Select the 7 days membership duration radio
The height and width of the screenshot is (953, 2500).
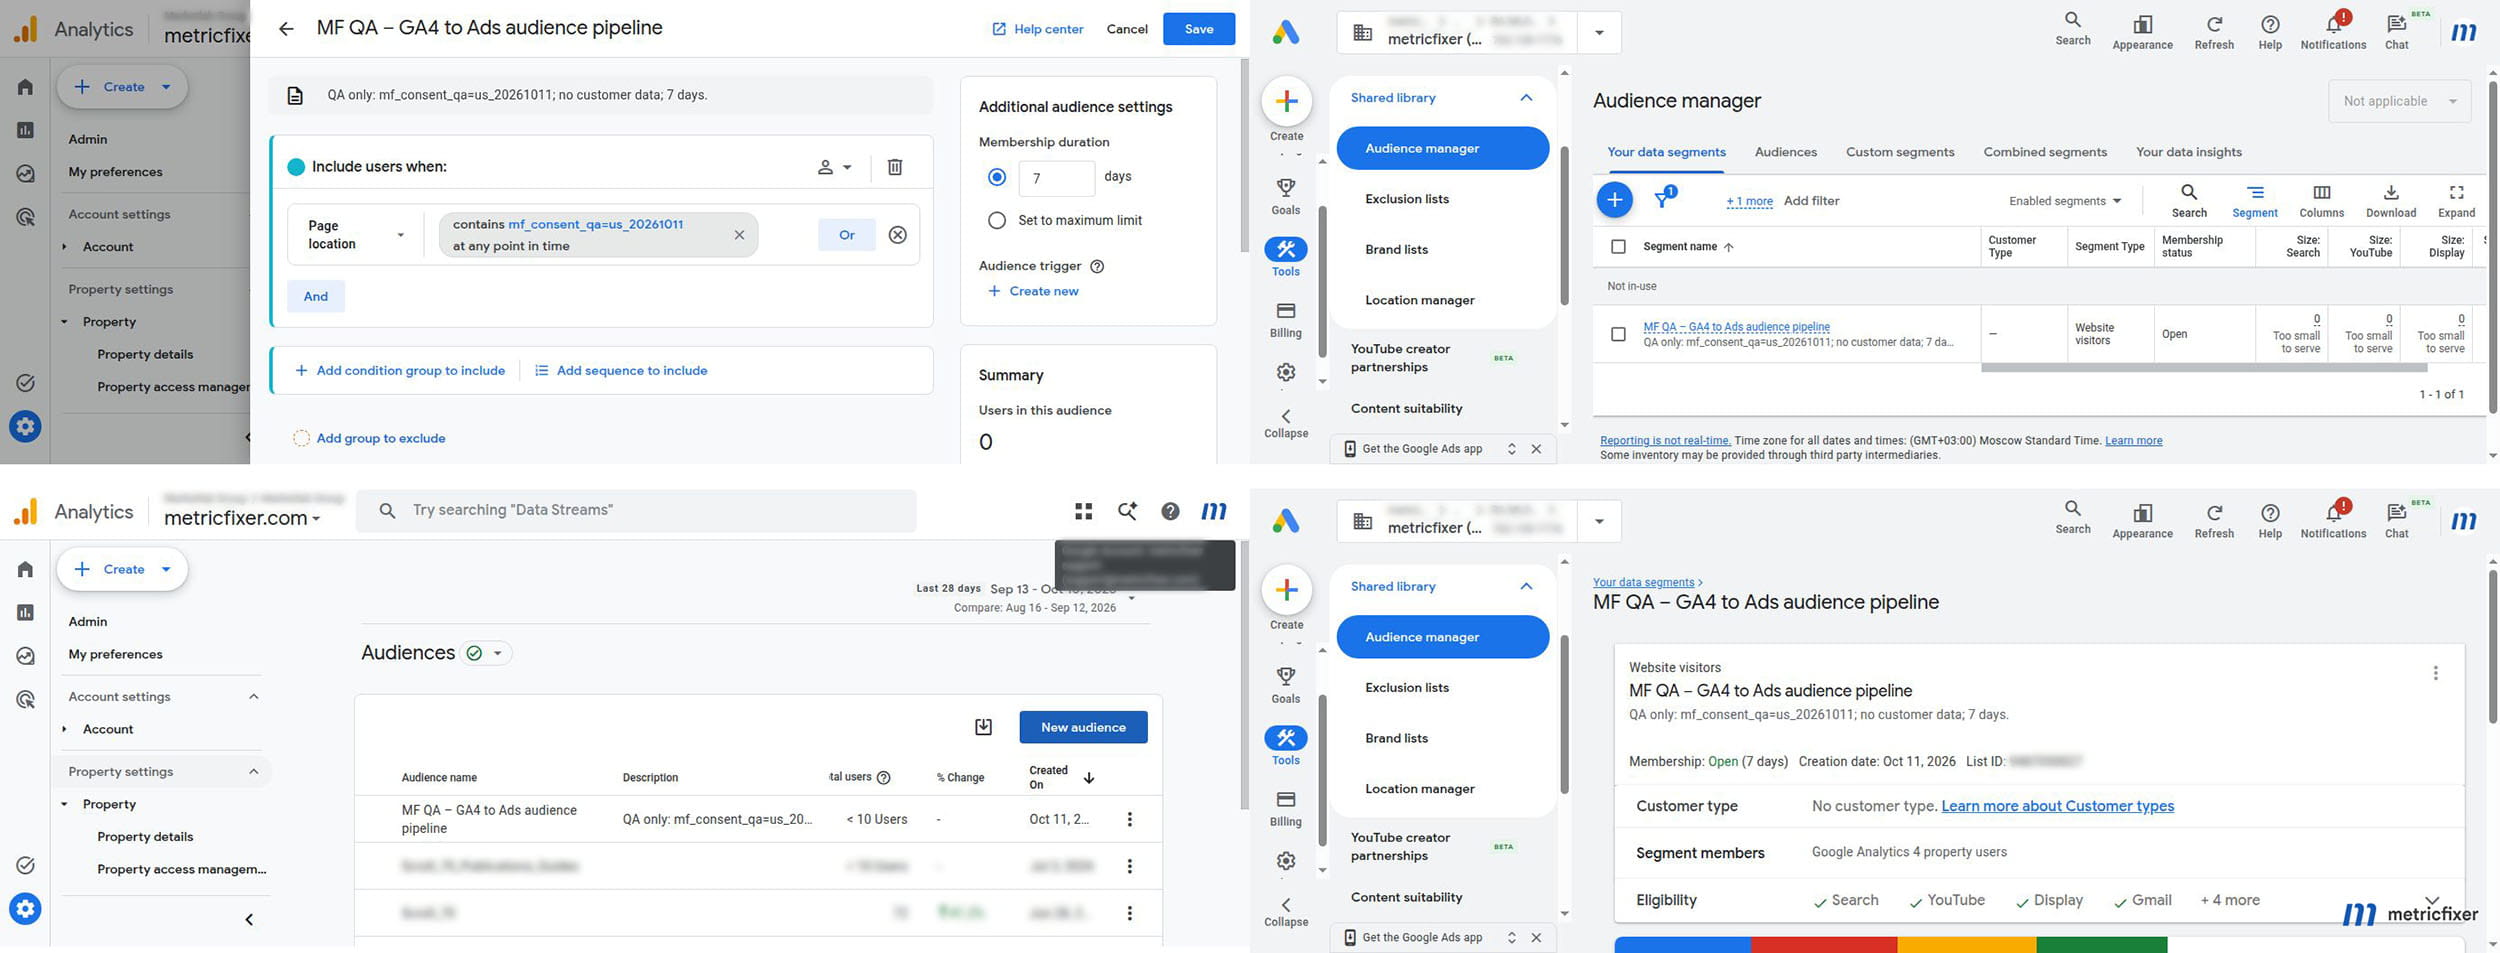997,177
